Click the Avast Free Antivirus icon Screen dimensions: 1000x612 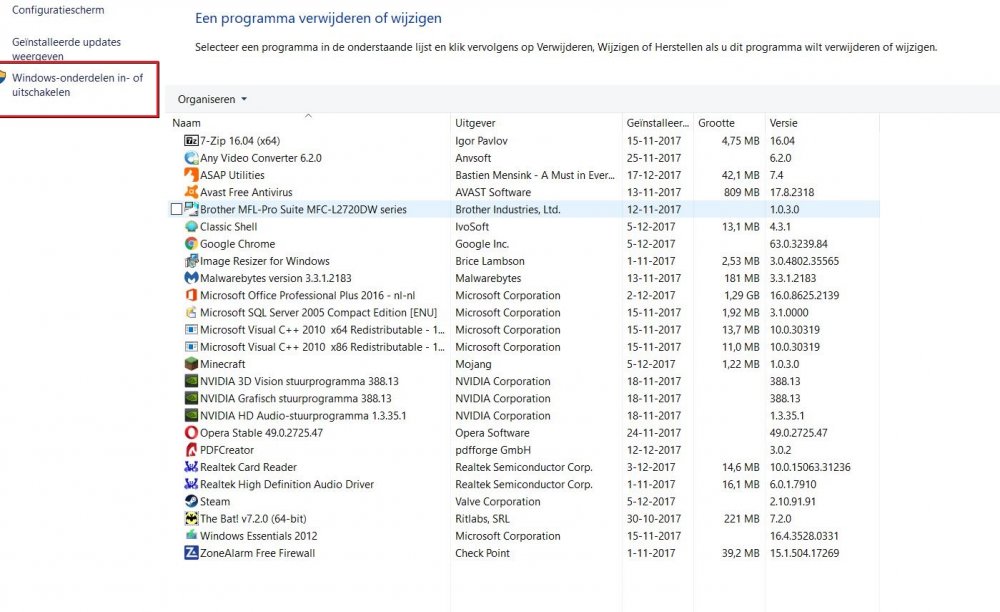coord(191,192)
